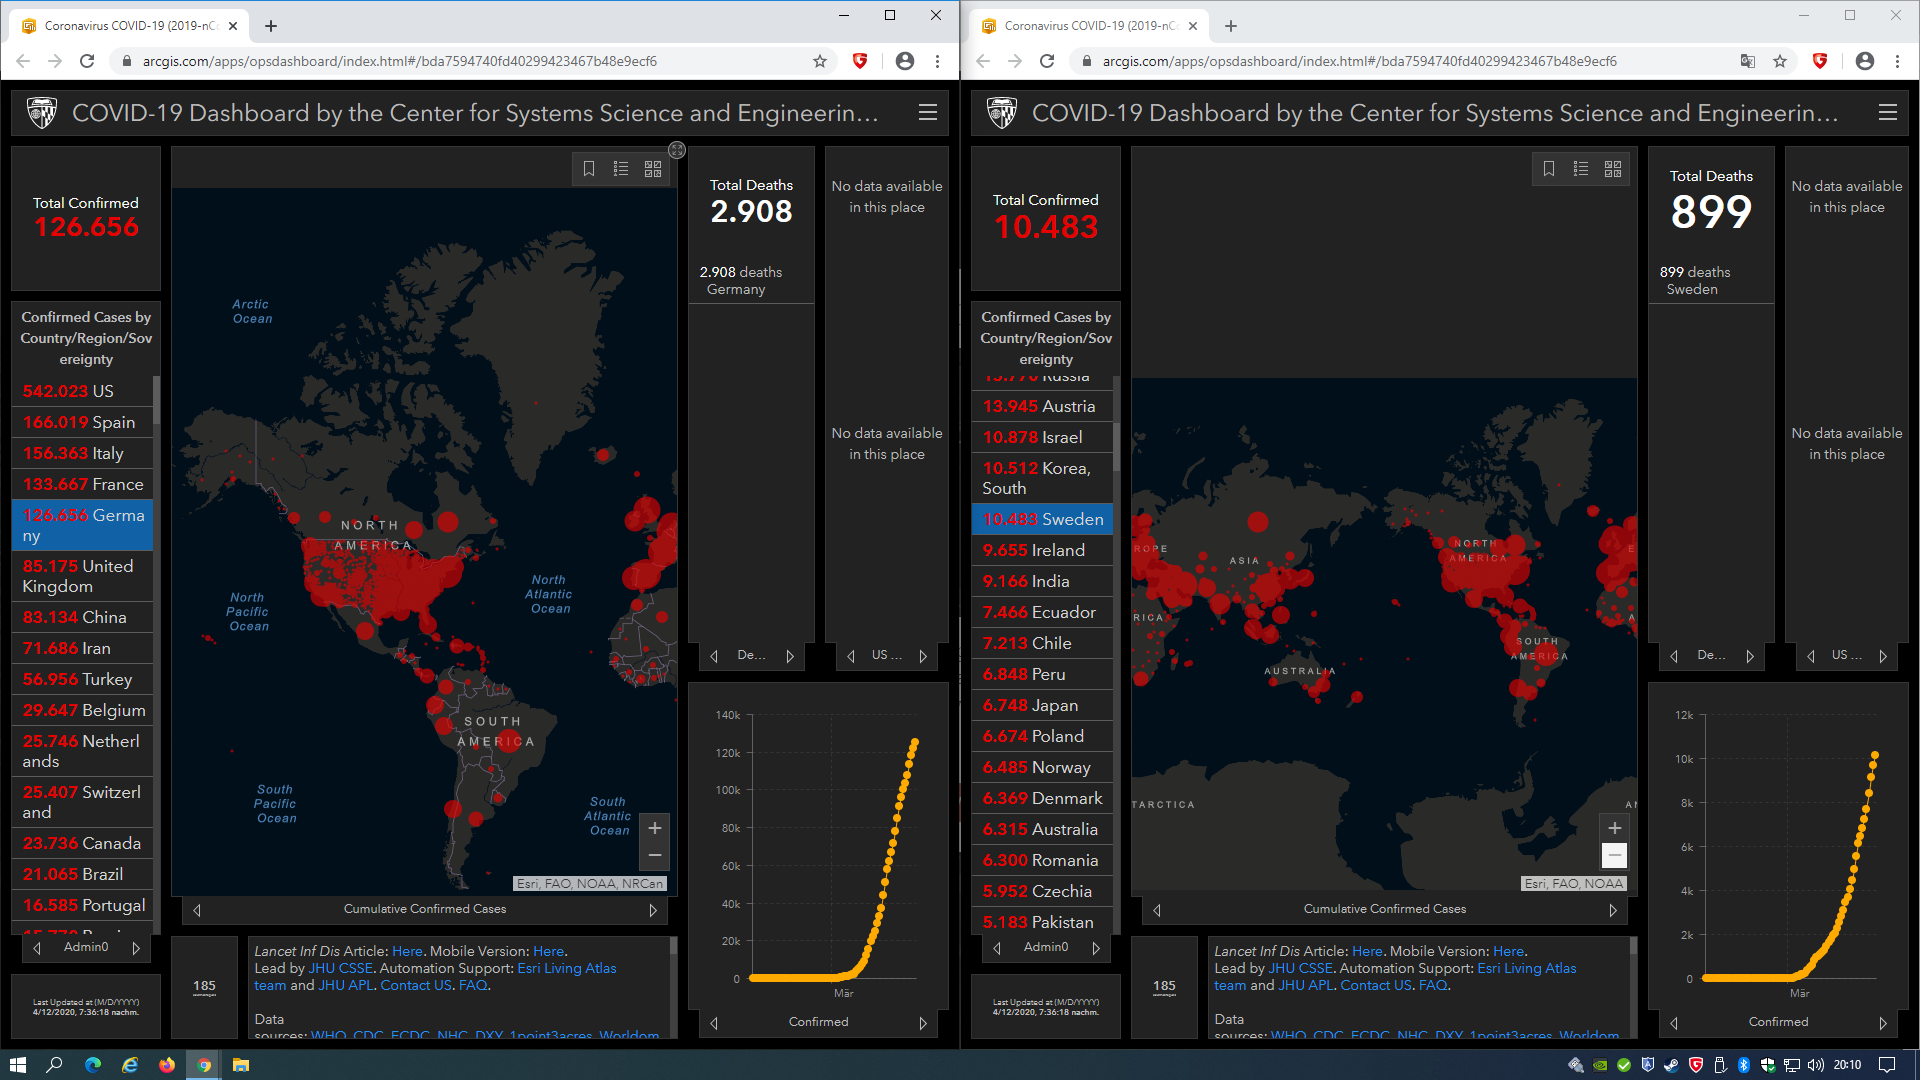Click translate page icon in right address bar

point(1747,61)
